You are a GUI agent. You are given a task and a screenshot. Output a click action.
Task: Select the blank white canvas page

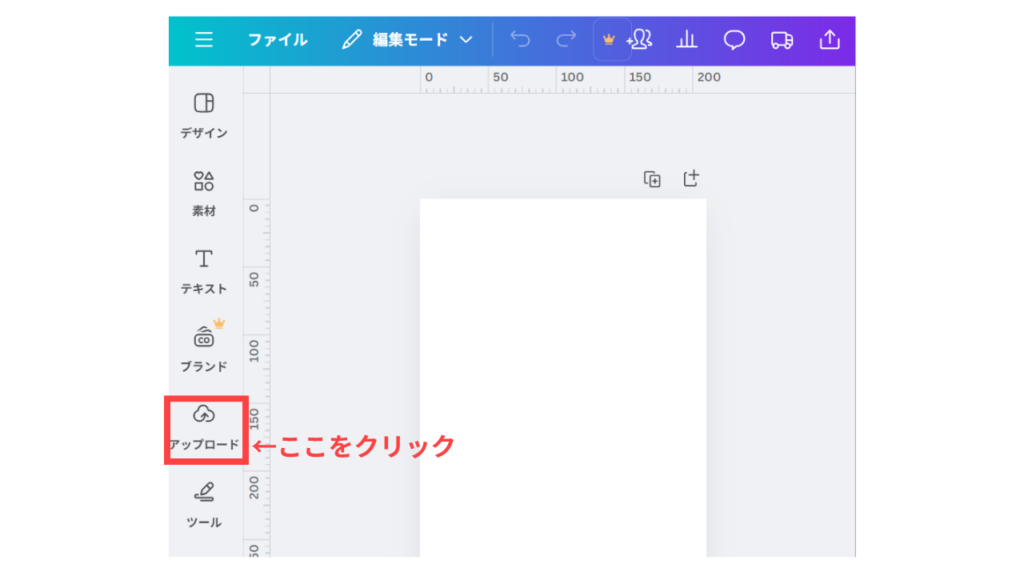[x=563, y=380]
